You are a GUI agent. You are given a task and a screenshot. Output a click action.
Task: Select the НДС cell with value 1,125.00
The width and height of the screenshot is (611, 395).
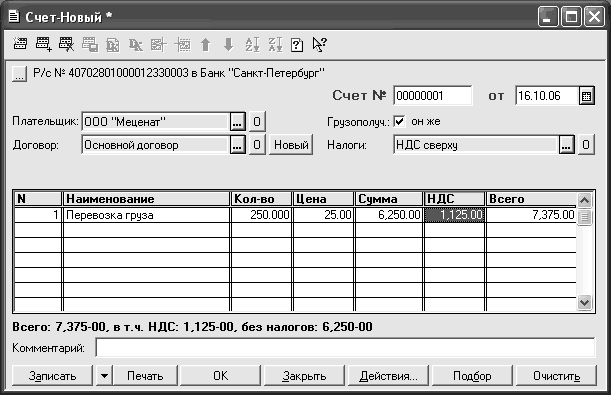(454, 215)
